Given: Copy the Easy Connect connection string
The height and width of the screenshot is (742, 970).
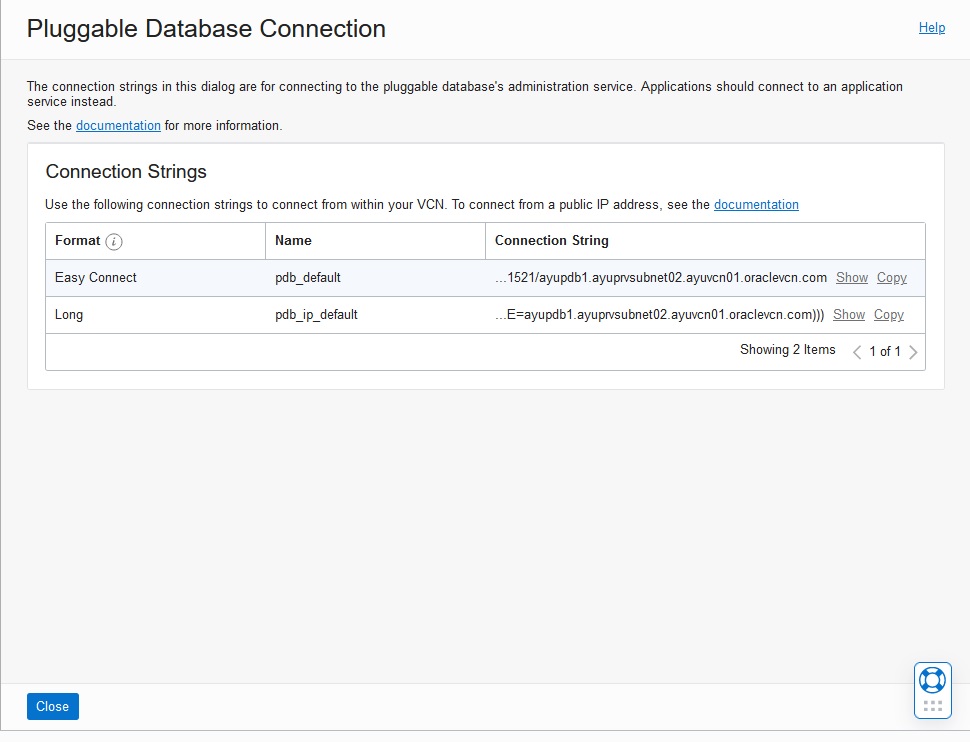Looking at the screenshot, I should point(892,277).
